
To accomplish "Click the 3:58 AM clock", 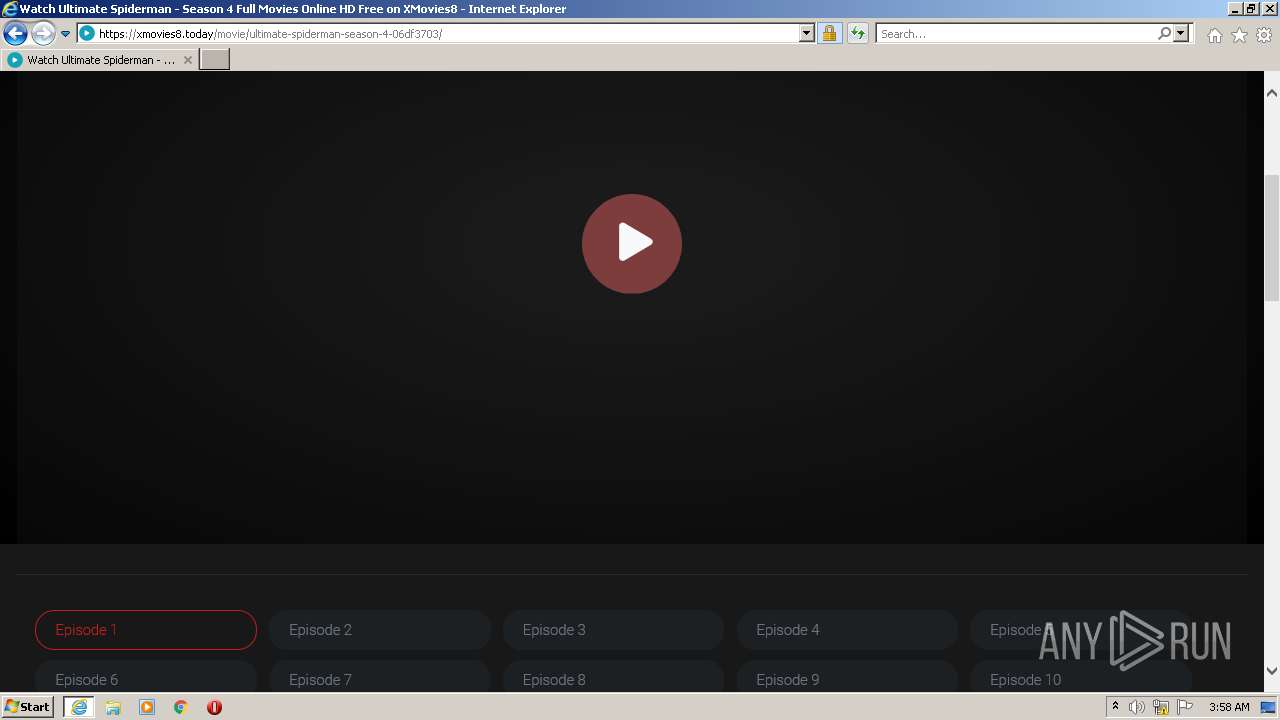I will (x=1229, y=707).
